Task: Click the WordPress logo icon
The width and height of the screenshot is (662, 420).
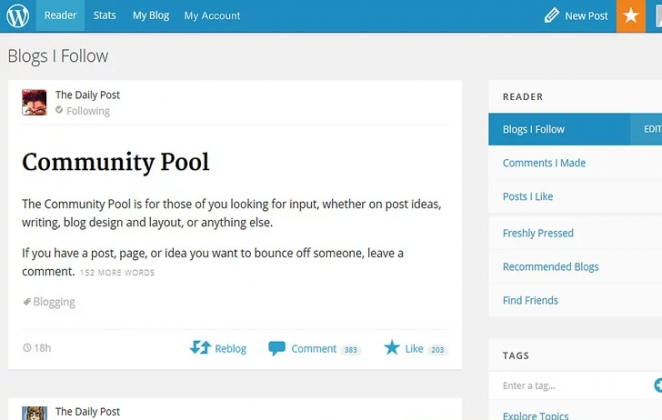Action: click(x=18, y=16)
